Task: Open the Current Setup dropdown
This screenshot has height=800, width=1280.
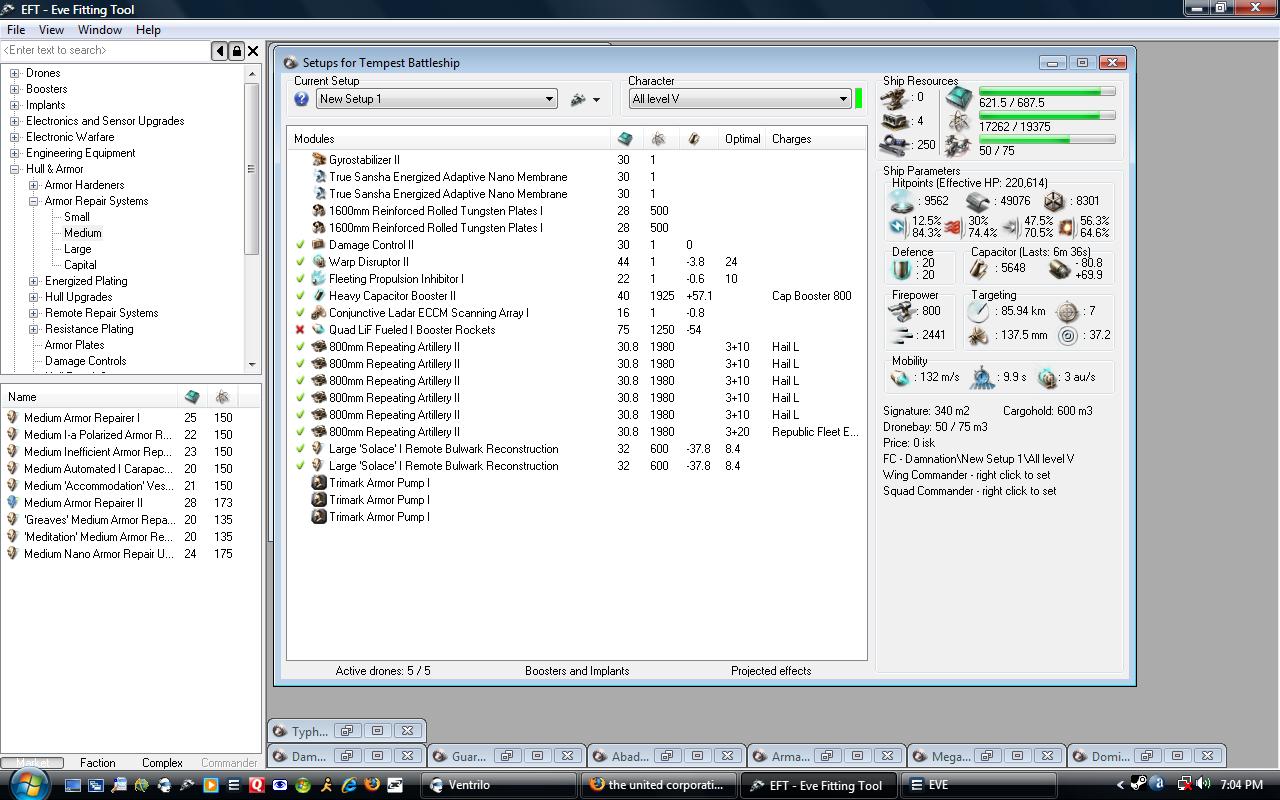Action: pyautogui.click(x=548, y=99)
